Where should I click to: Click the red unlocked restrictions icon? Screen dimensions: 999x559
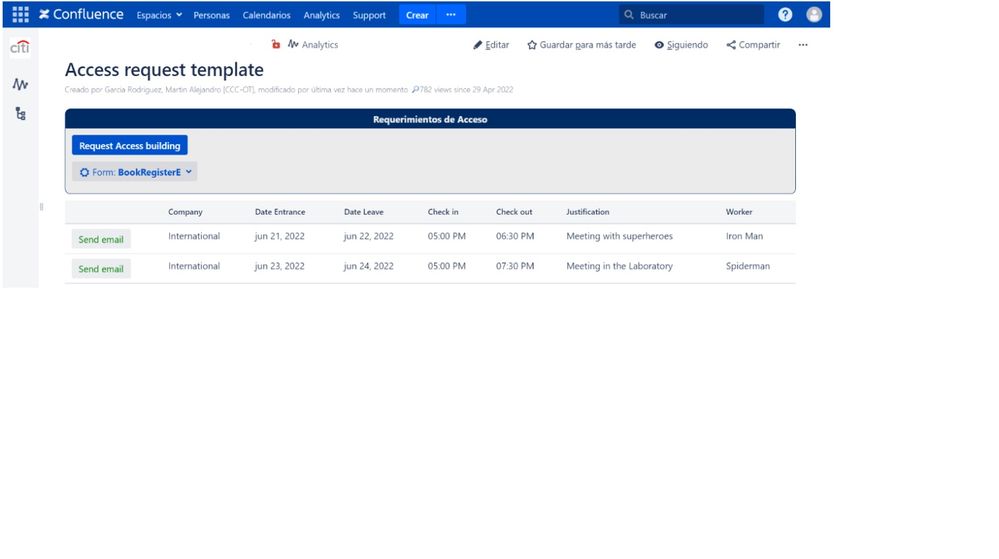tap(275, 44)
